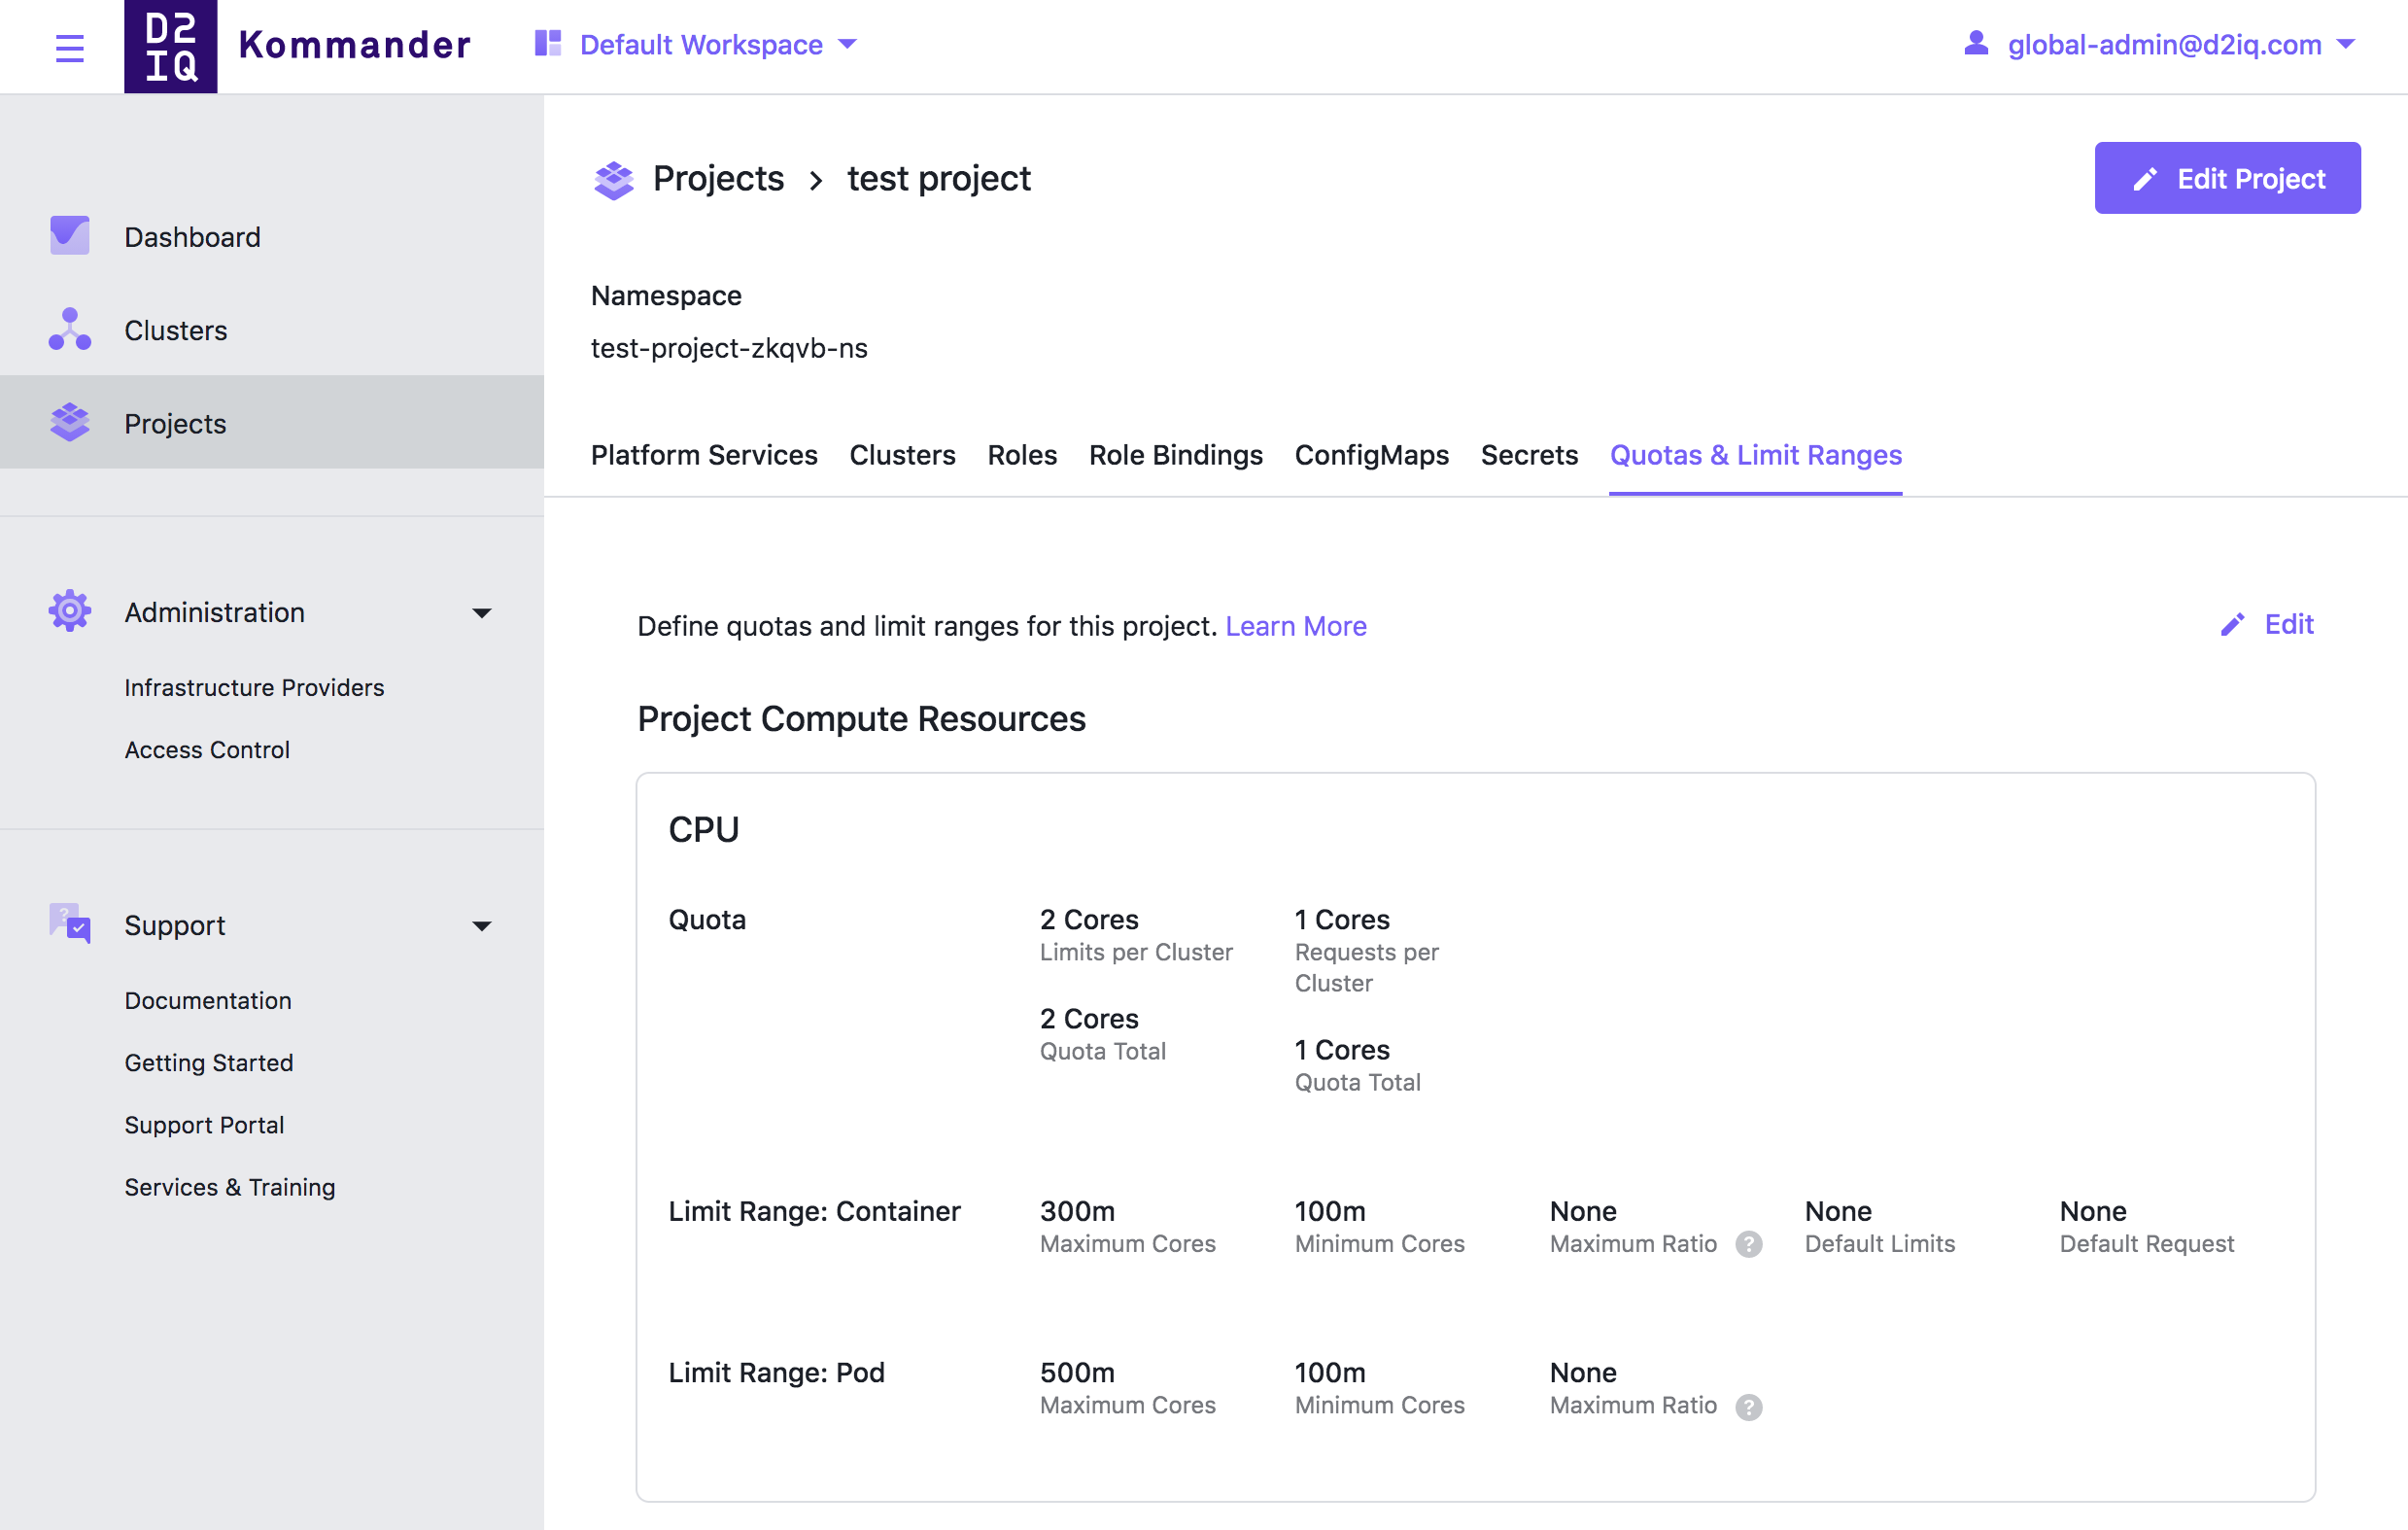Open the global-admin@d2iq.com account menu
The height and width of the screenshot is (1530, 2408).
click(x=2160, y=44)
